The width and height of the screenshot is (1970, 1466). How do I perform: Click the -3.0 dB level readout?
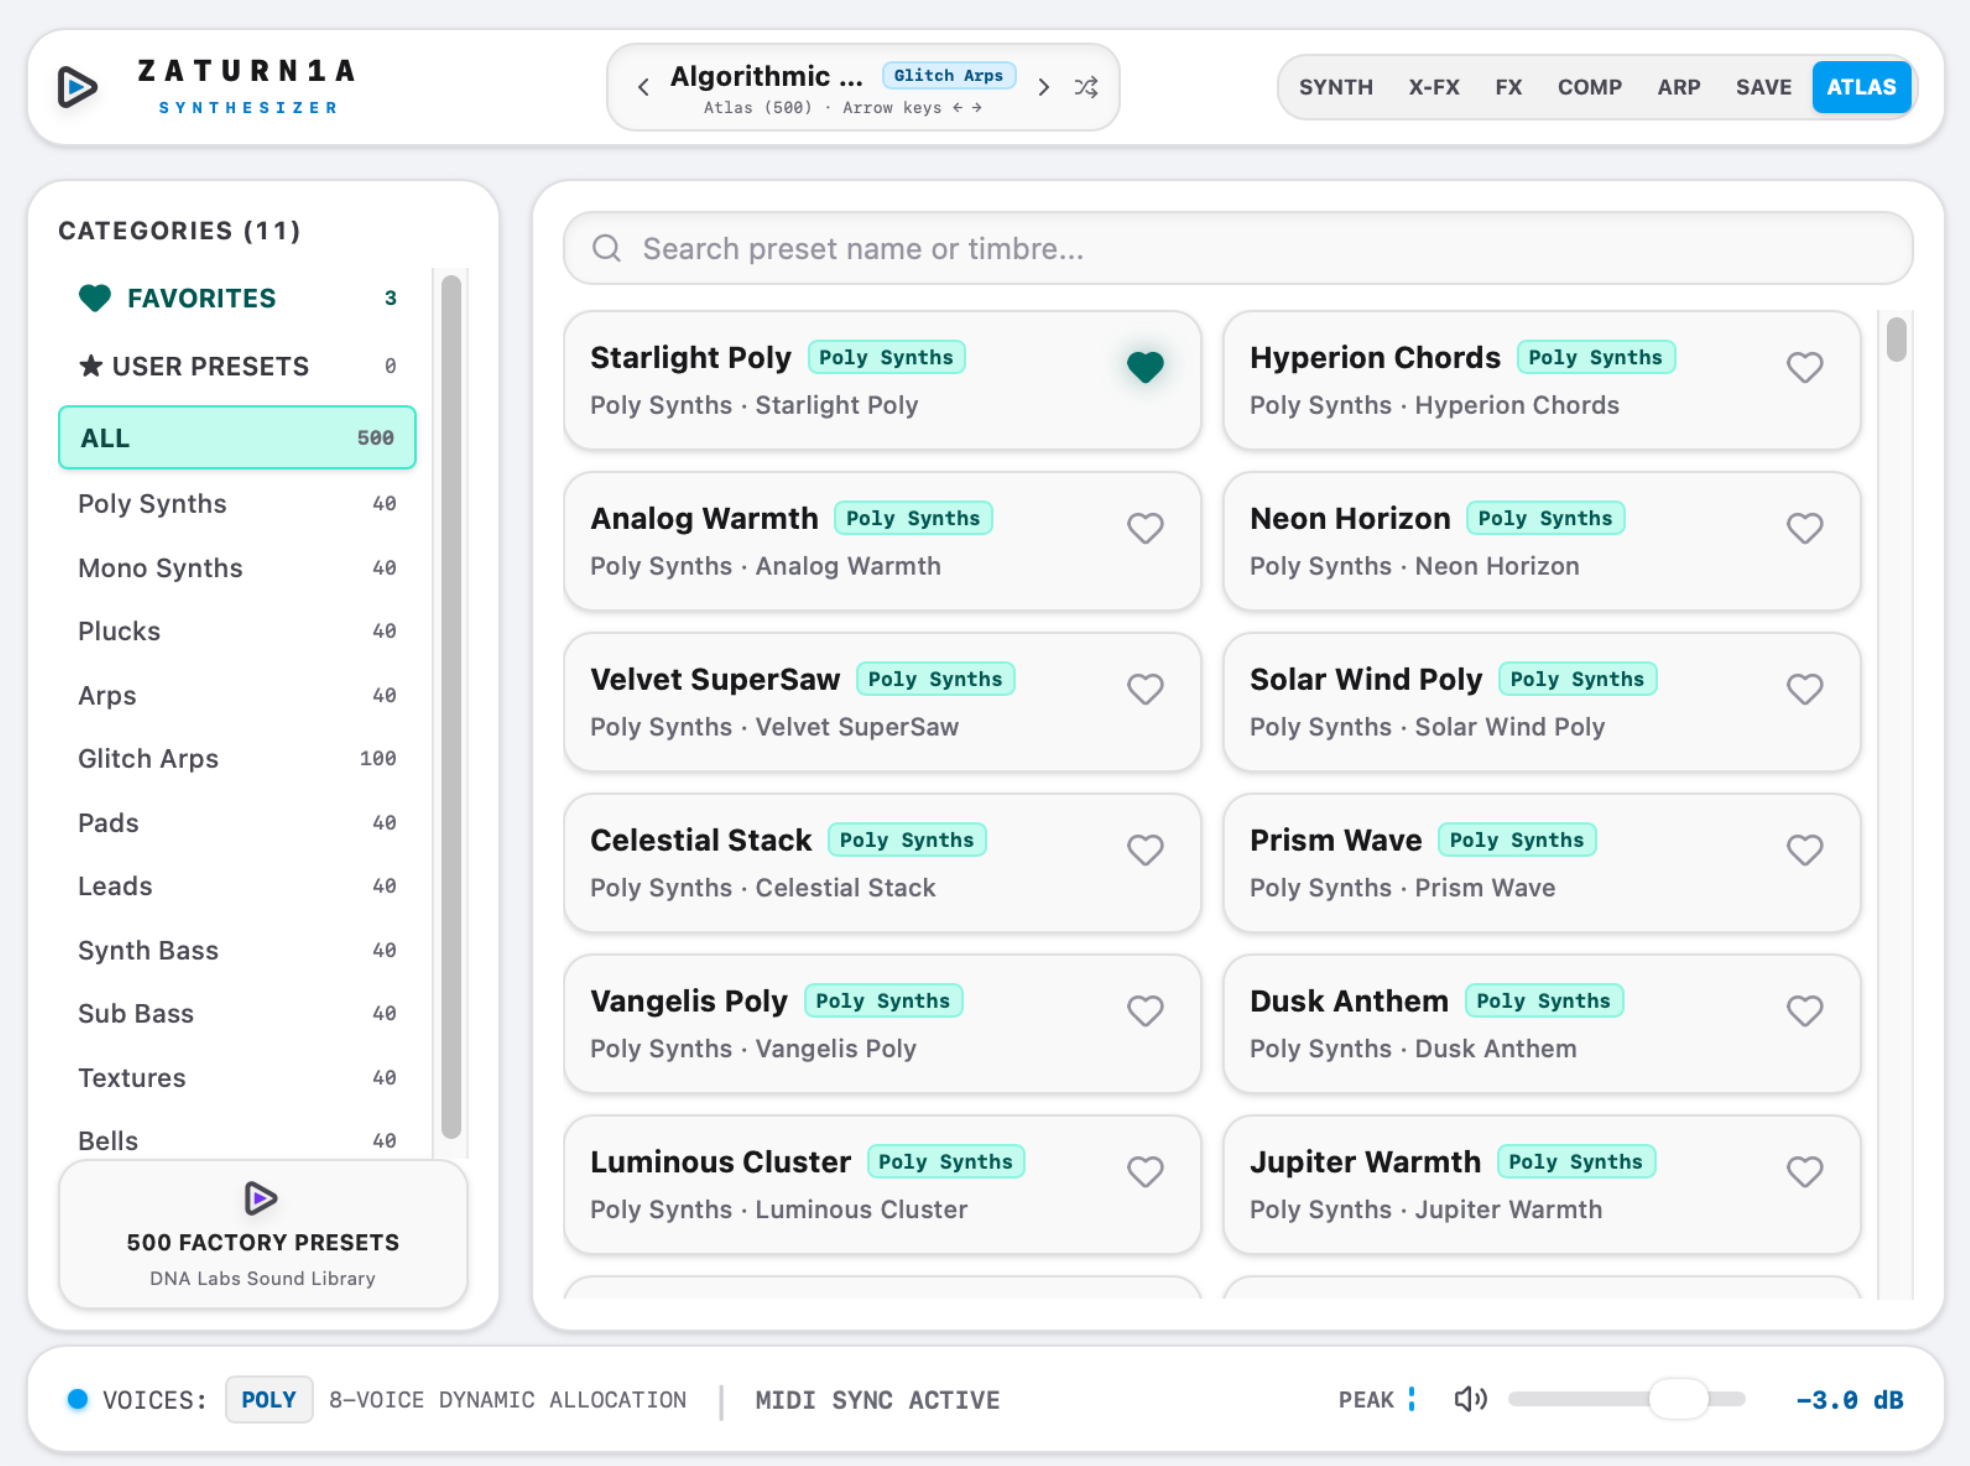pyautogui.click(x=1849, y=1399)
